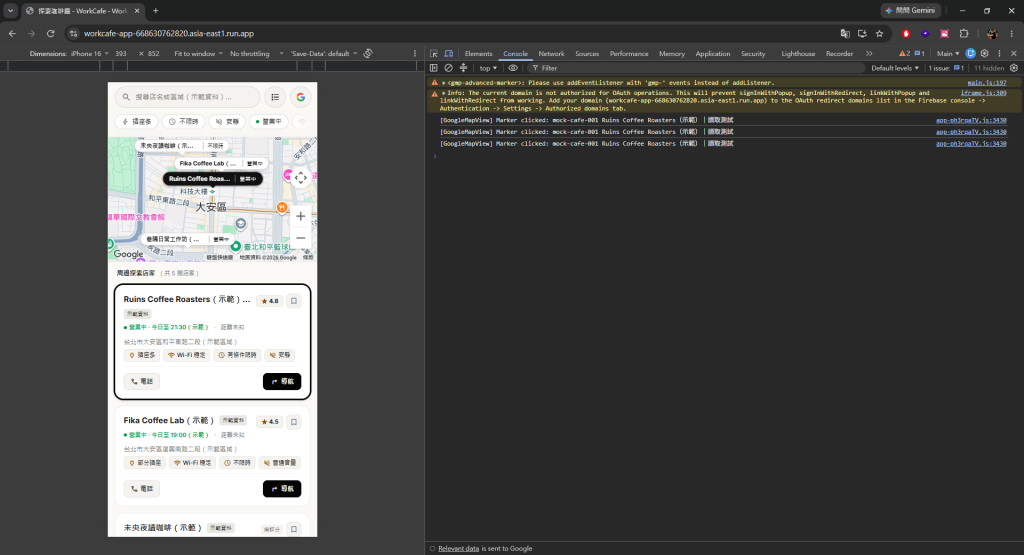This screenshot has width=1024, height=555.
Task: Toggle the device toolbar icon in DevTools
Action: 449,54
